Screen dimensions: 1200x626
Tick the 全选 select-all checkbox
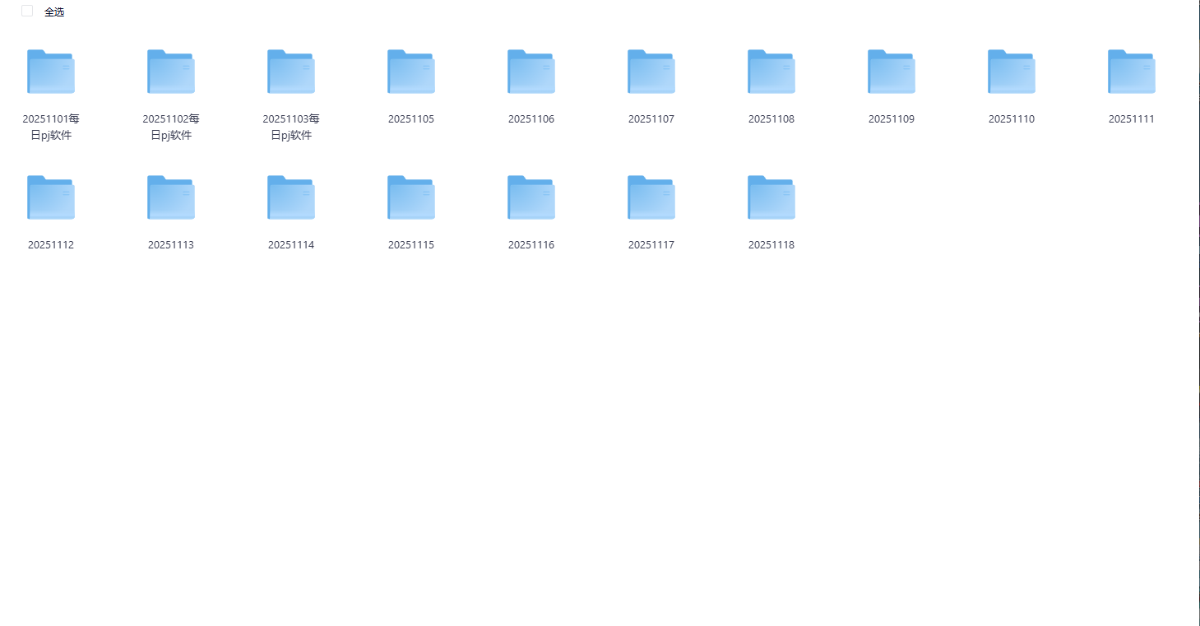(x=27, y=11)
